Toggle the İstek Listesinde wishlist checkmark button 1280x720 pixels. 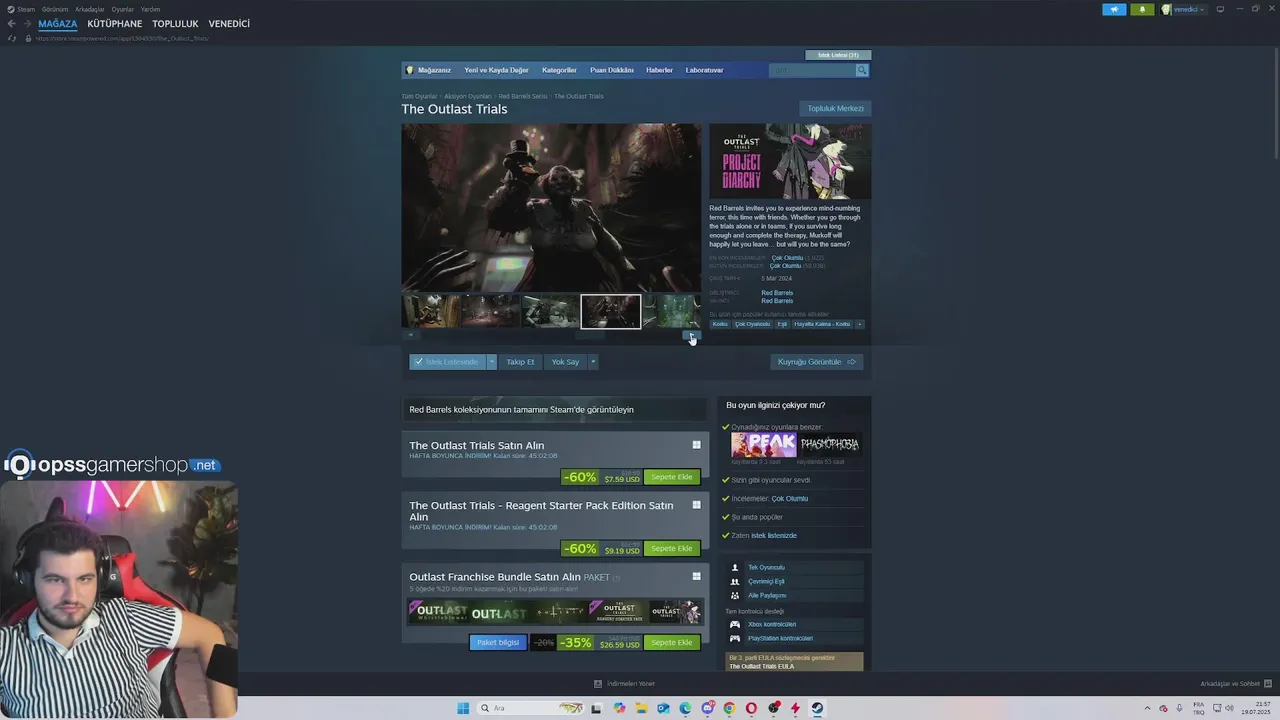(447, 362)
